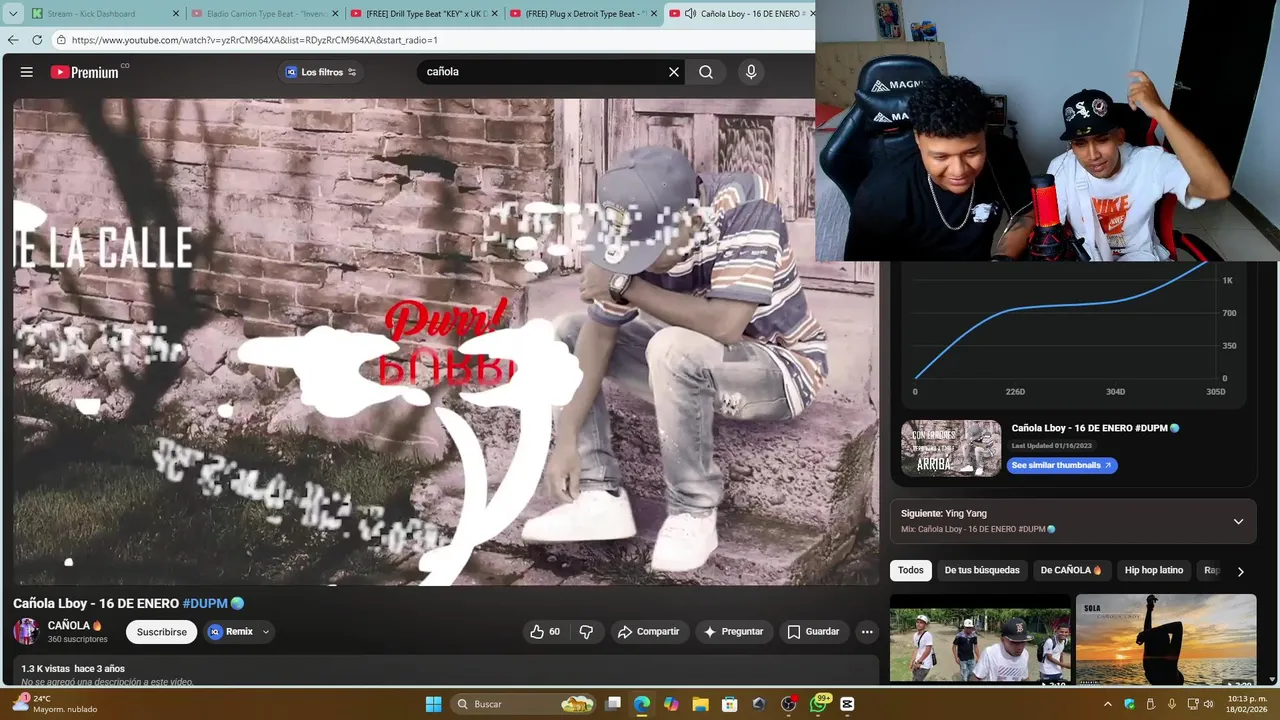The image size is (1280, 720).
Task: Open the Compartir share button
Action: (x=648, y=632)
